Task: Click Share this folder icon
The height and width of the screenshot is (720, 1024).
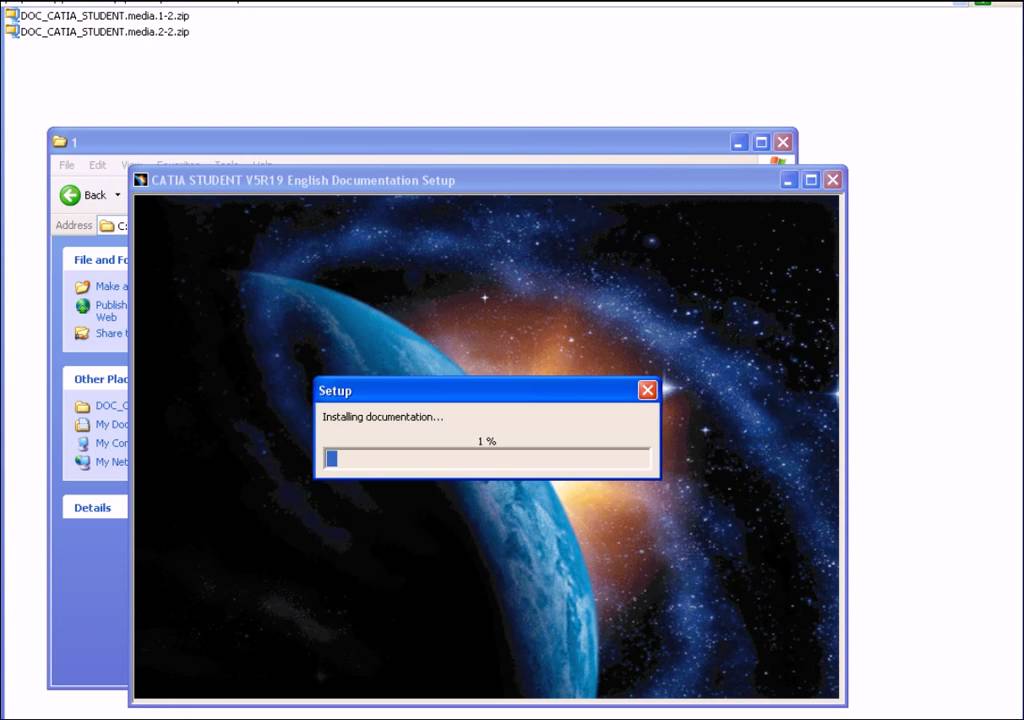Action: (82, 333)
